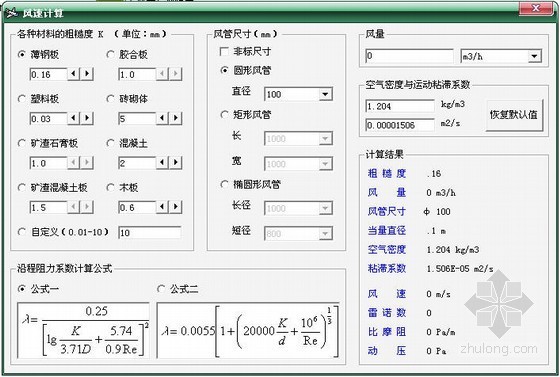560x377 pixels.
Task: Close the 风速计算 window
Action: tap(536, 9)
